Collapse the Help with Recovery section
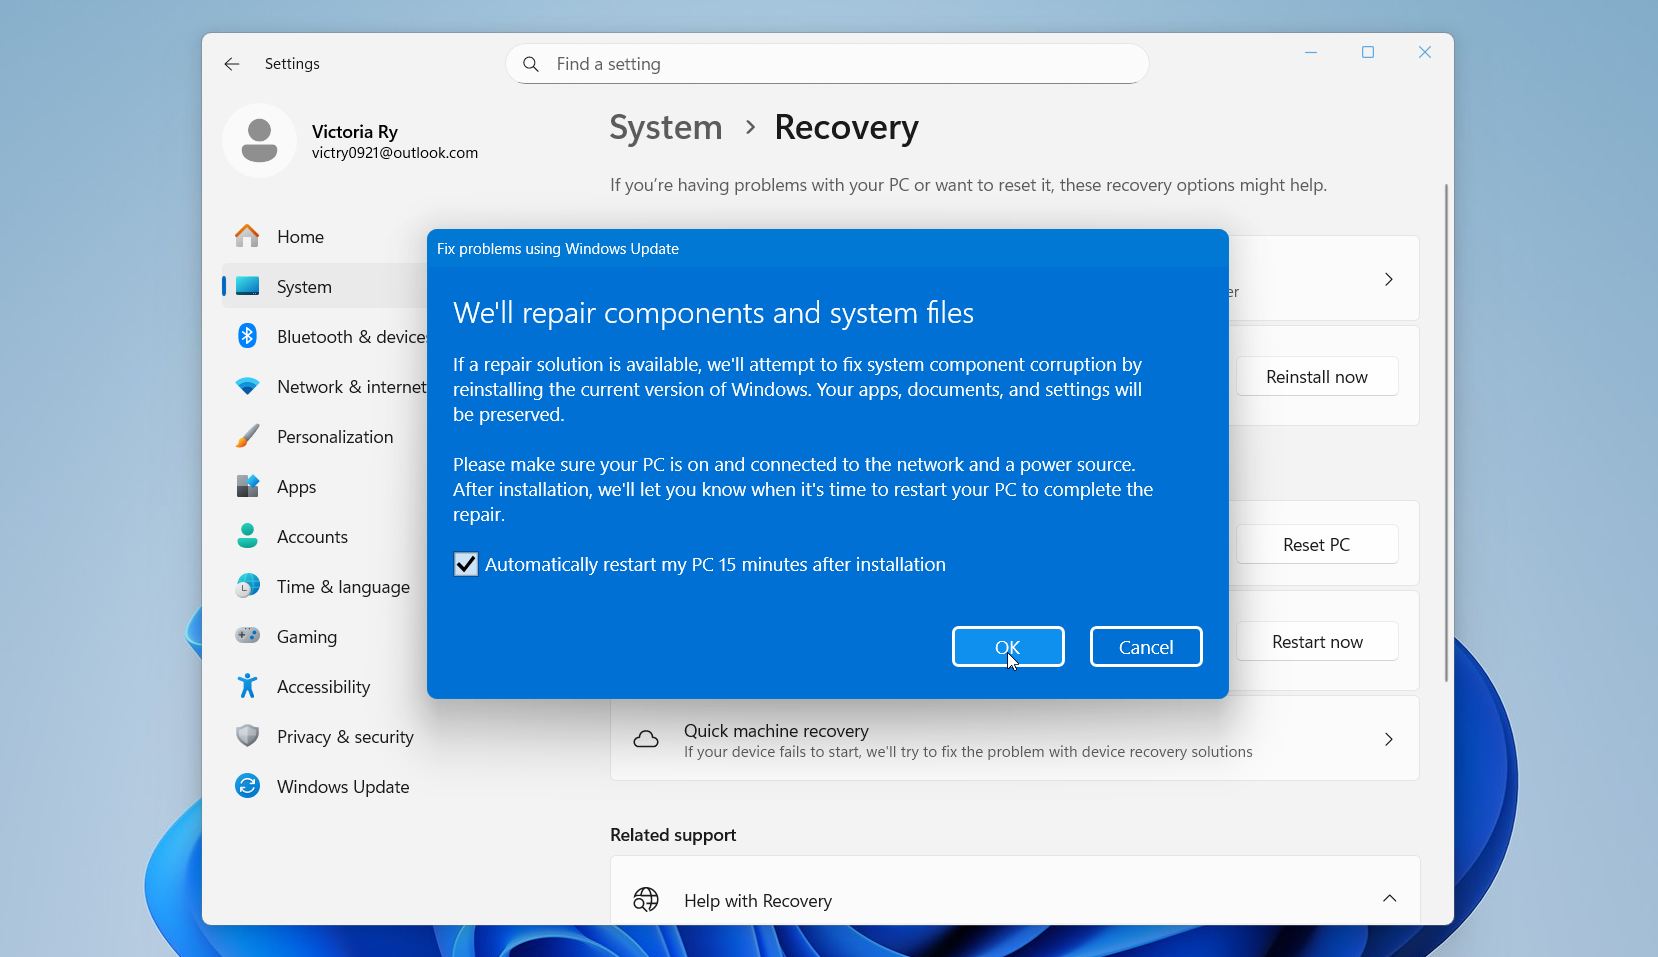1658x957 pixels. coord(1389,899)
